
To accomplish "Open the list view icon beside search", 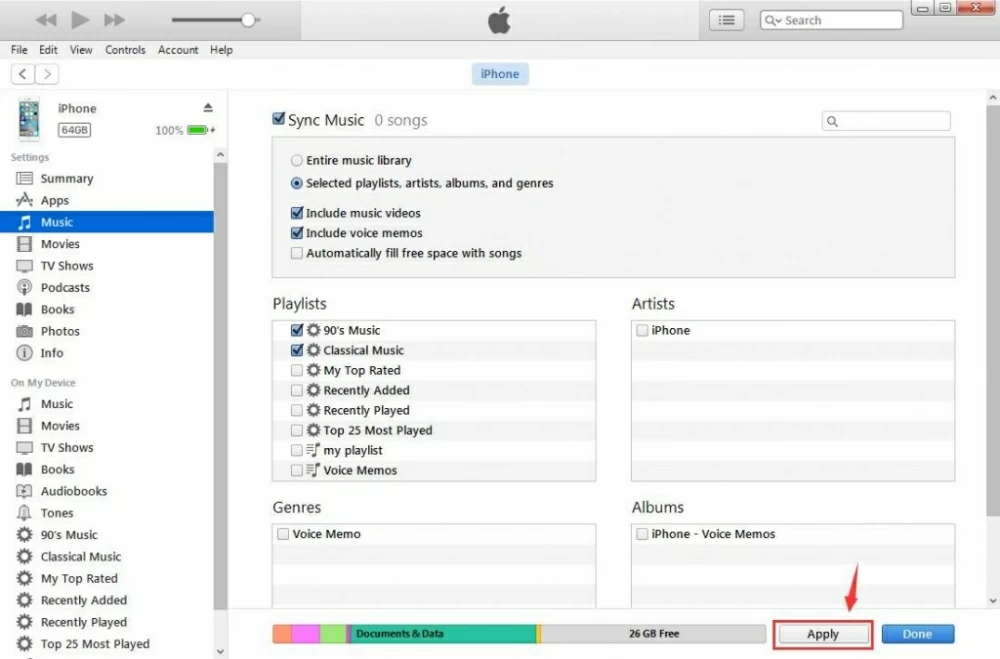I will point(726,20).
